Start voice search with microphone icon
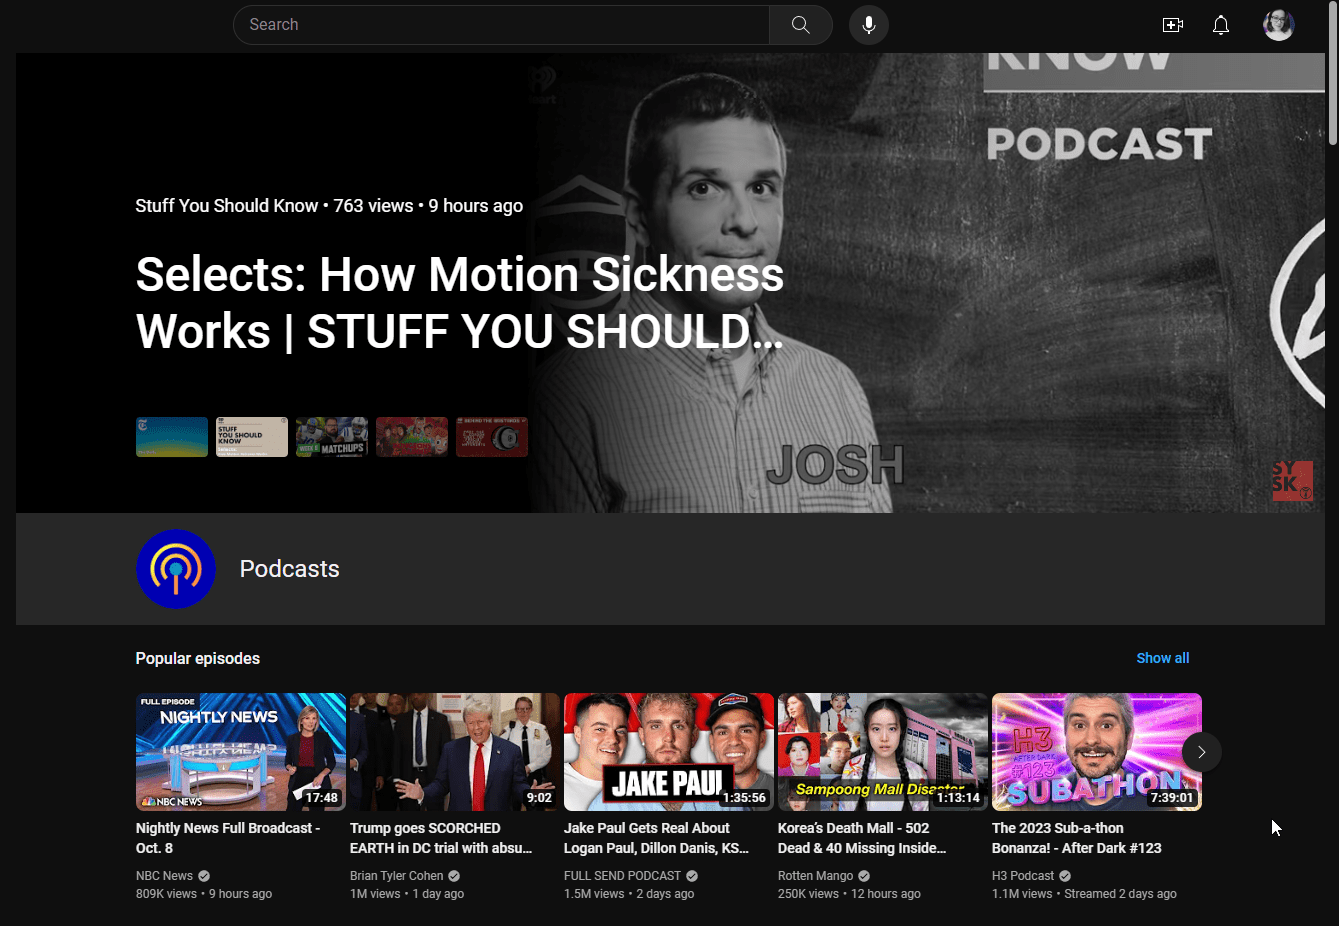Image resolution: width=1339 pixels, height=926 pixels. (869, 25)
